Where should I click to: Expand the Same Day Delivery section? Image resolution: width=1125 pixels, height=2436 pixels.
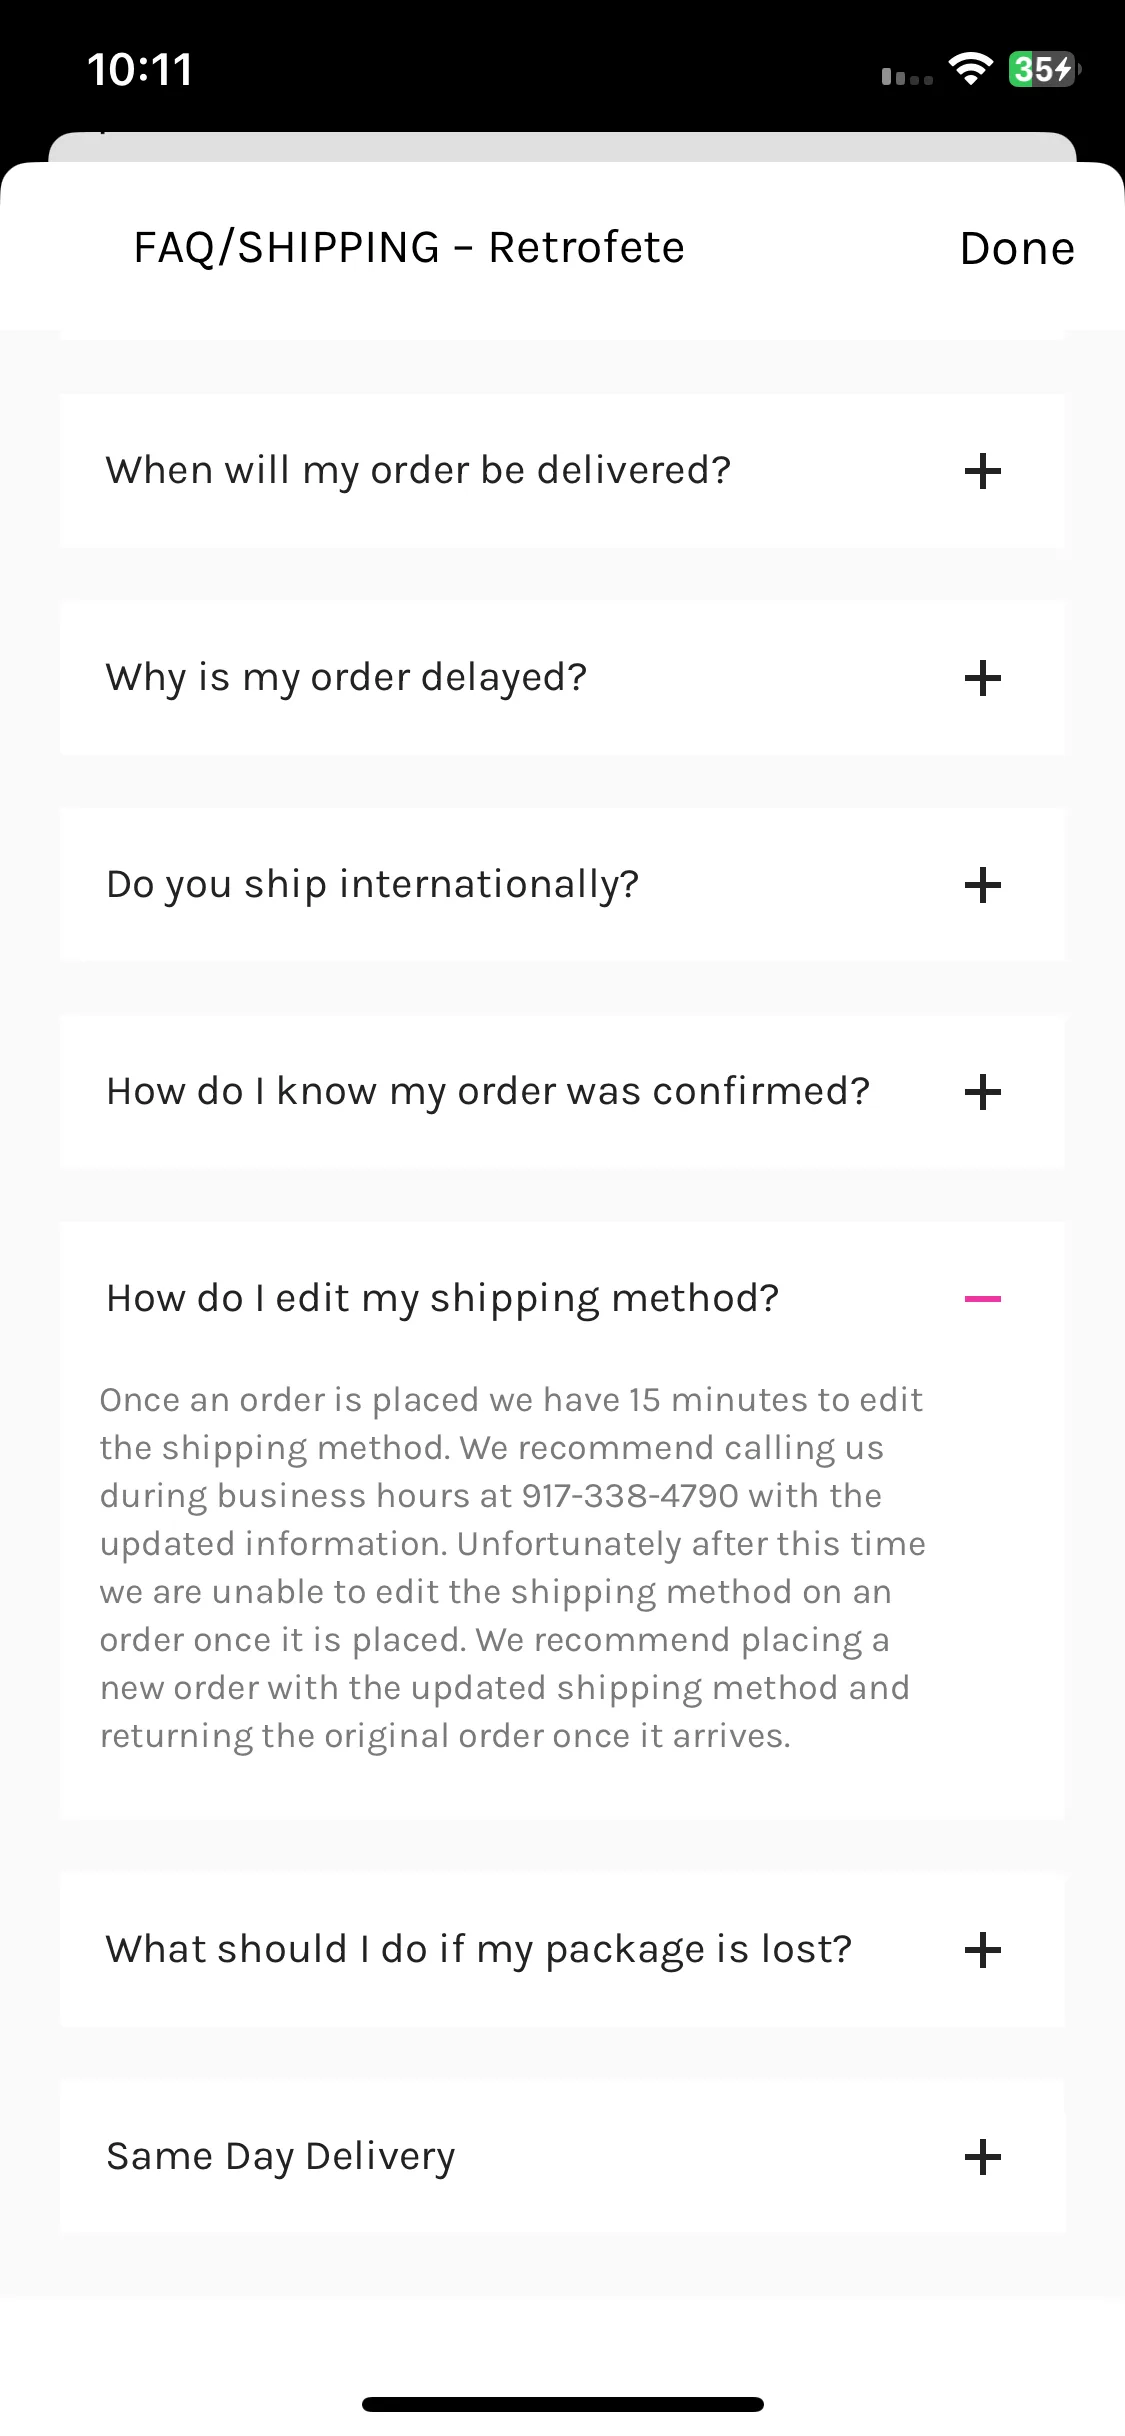click(562, 2157)
